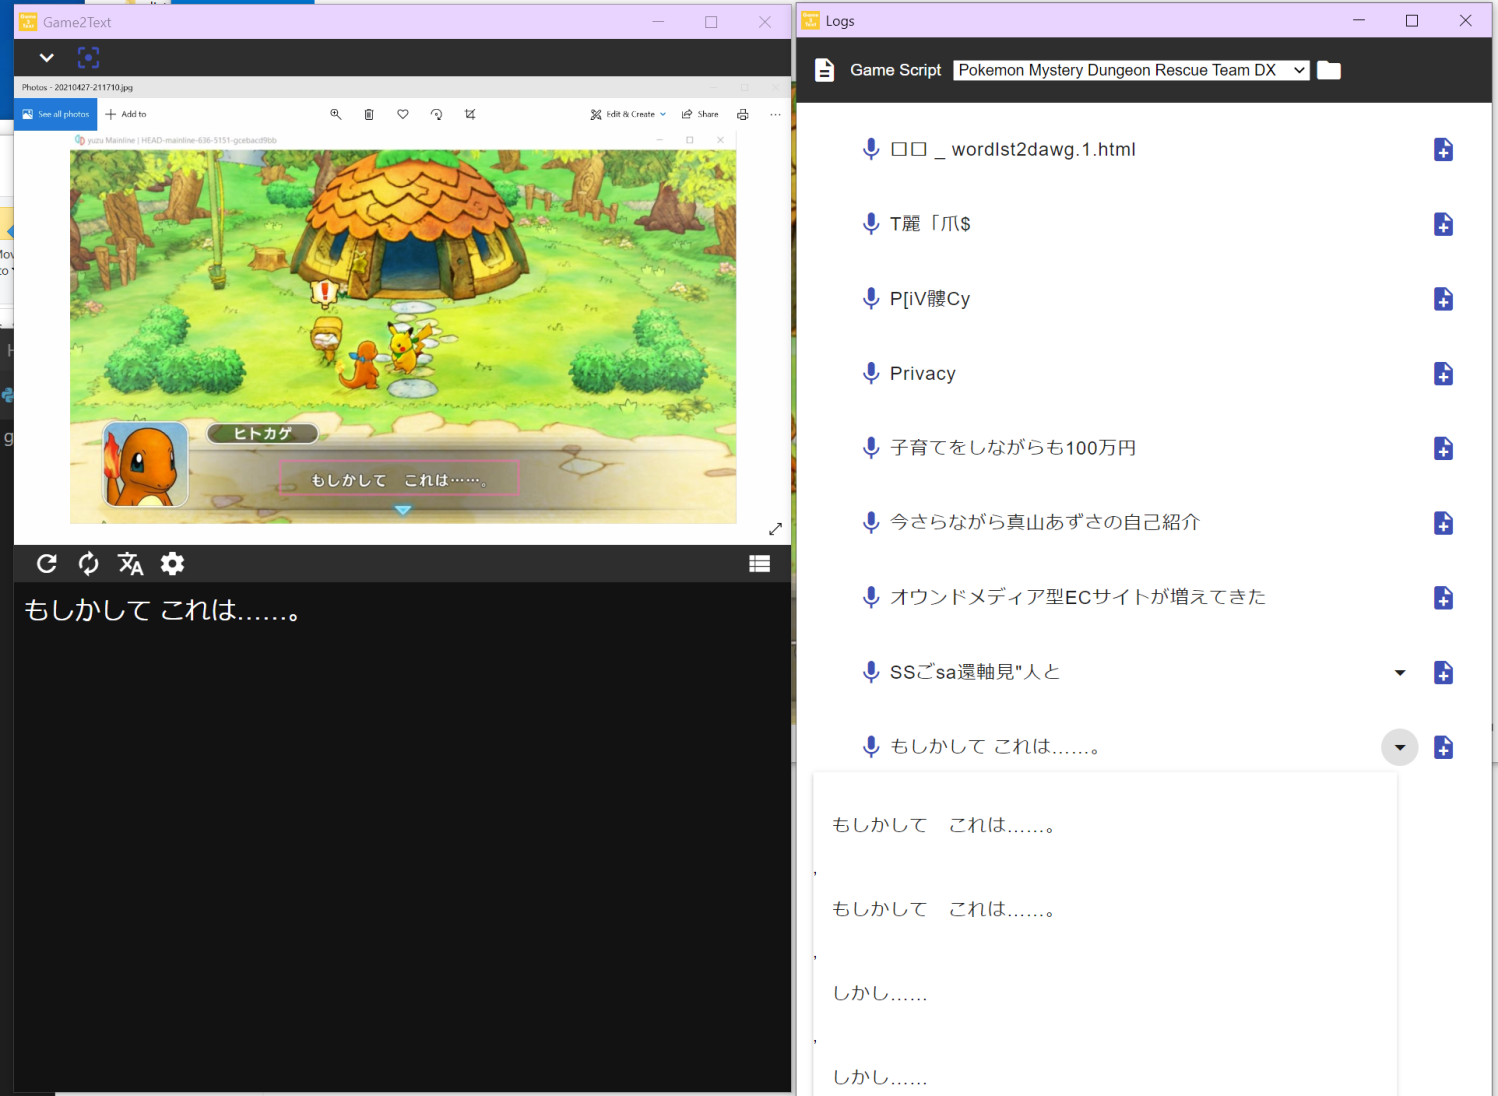Open the Pokemon Mystery Dungeon script dropdown
The image size is (1498, 1096).
1130,70
